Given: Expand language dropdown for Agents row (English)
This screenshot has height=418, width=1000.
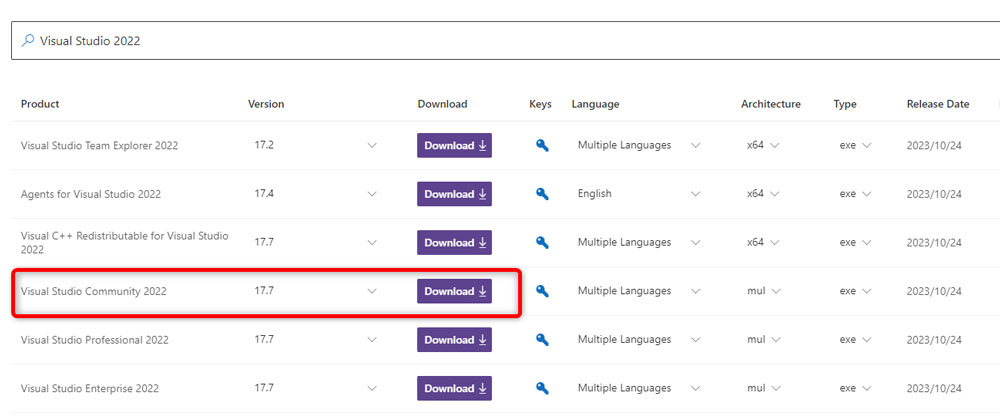Looking at the screenshot, I should click(695, 194).
